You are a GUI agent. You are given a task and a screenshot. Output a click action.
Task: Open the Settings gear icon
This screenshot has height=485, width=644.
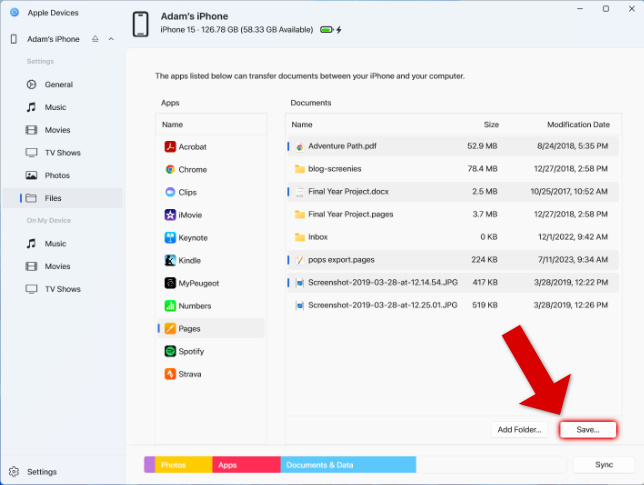coord(14,471)
